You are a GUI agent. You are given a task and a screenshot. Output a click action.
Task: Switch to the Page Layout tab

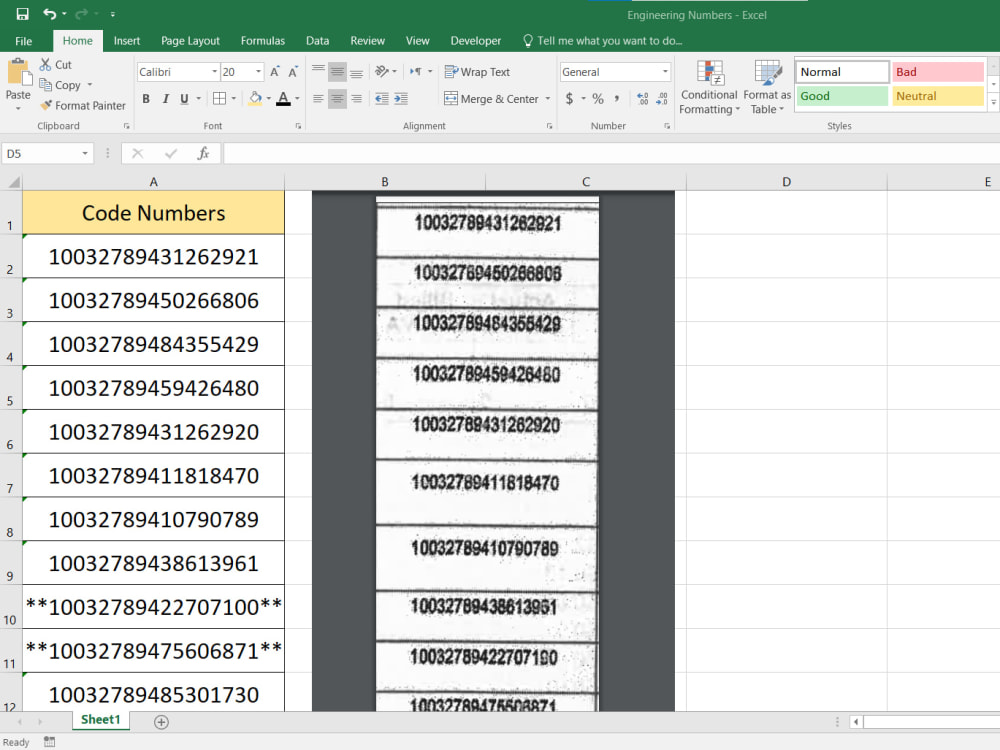pyautogui.click(x=190, y=41)
